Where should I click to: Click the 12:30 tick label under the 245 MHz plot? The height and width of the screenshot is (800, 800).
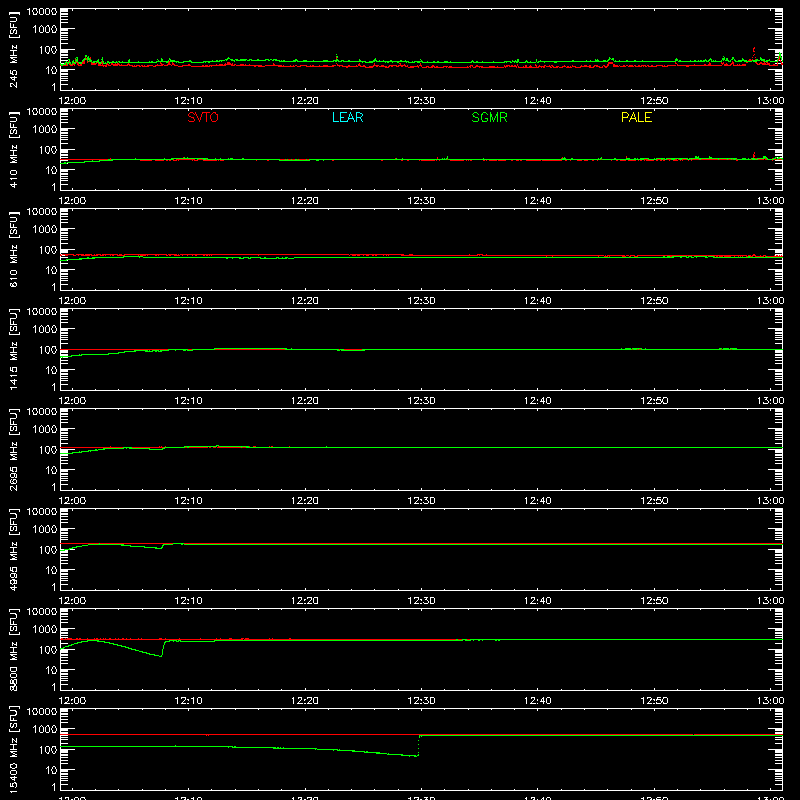[421, 101]
